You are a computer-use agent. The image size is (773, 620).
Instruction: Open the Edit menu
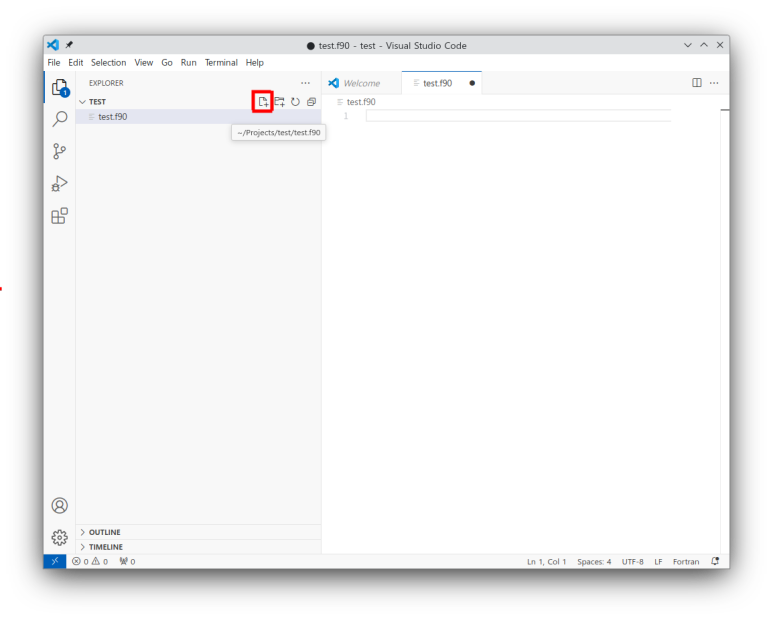click(75, 63)
